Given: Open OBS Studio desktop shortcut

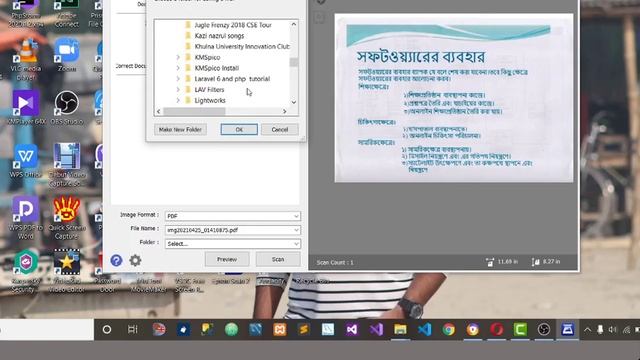Looking at the screenshot, I should (67, 107).
